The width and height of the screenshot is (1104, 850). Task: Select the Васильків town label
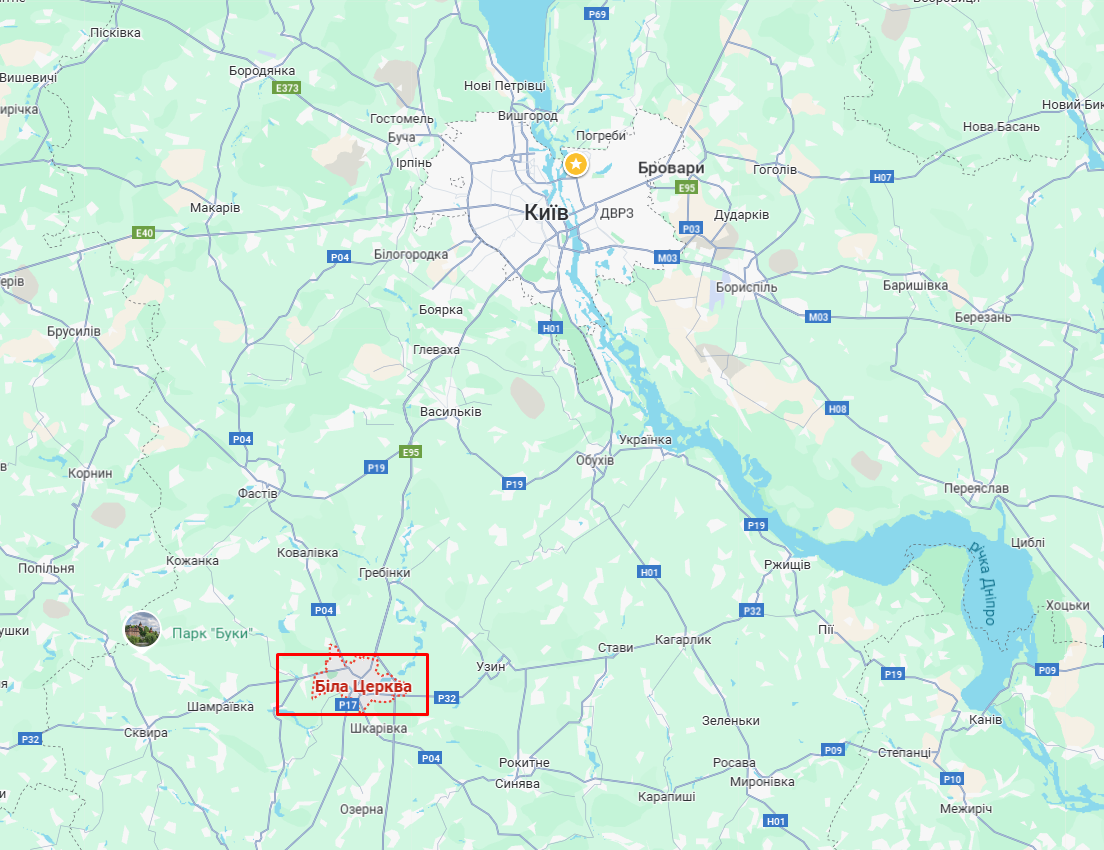[x=451, y=411]
